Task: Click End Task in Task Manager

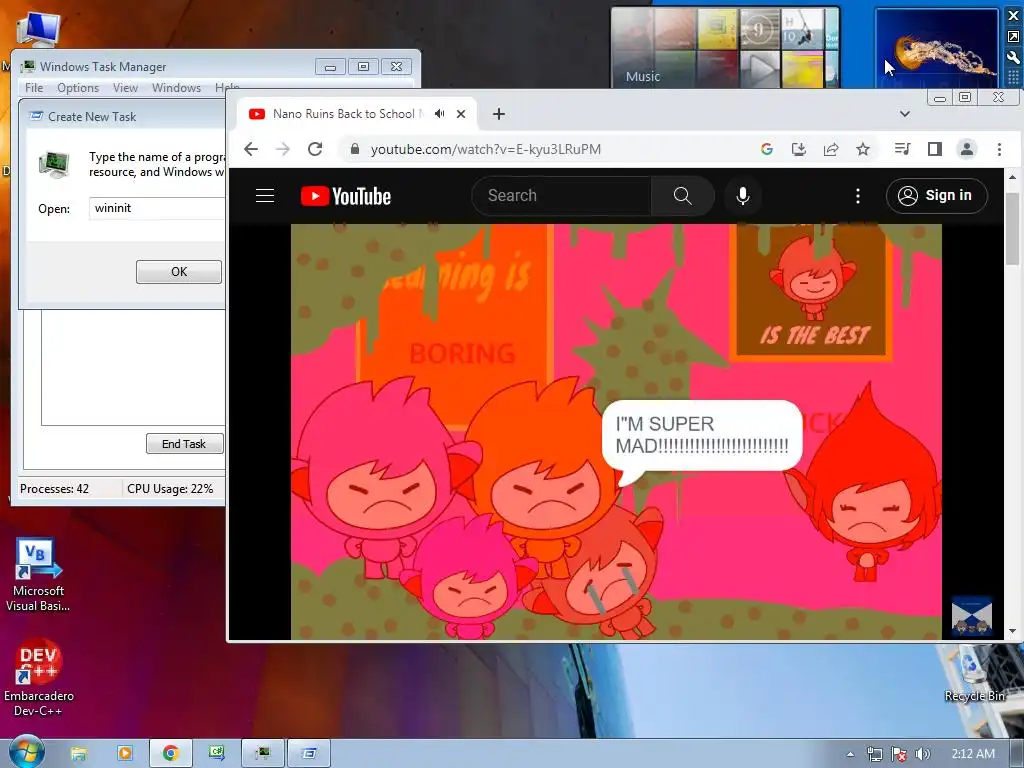Action: coord(184,443)
